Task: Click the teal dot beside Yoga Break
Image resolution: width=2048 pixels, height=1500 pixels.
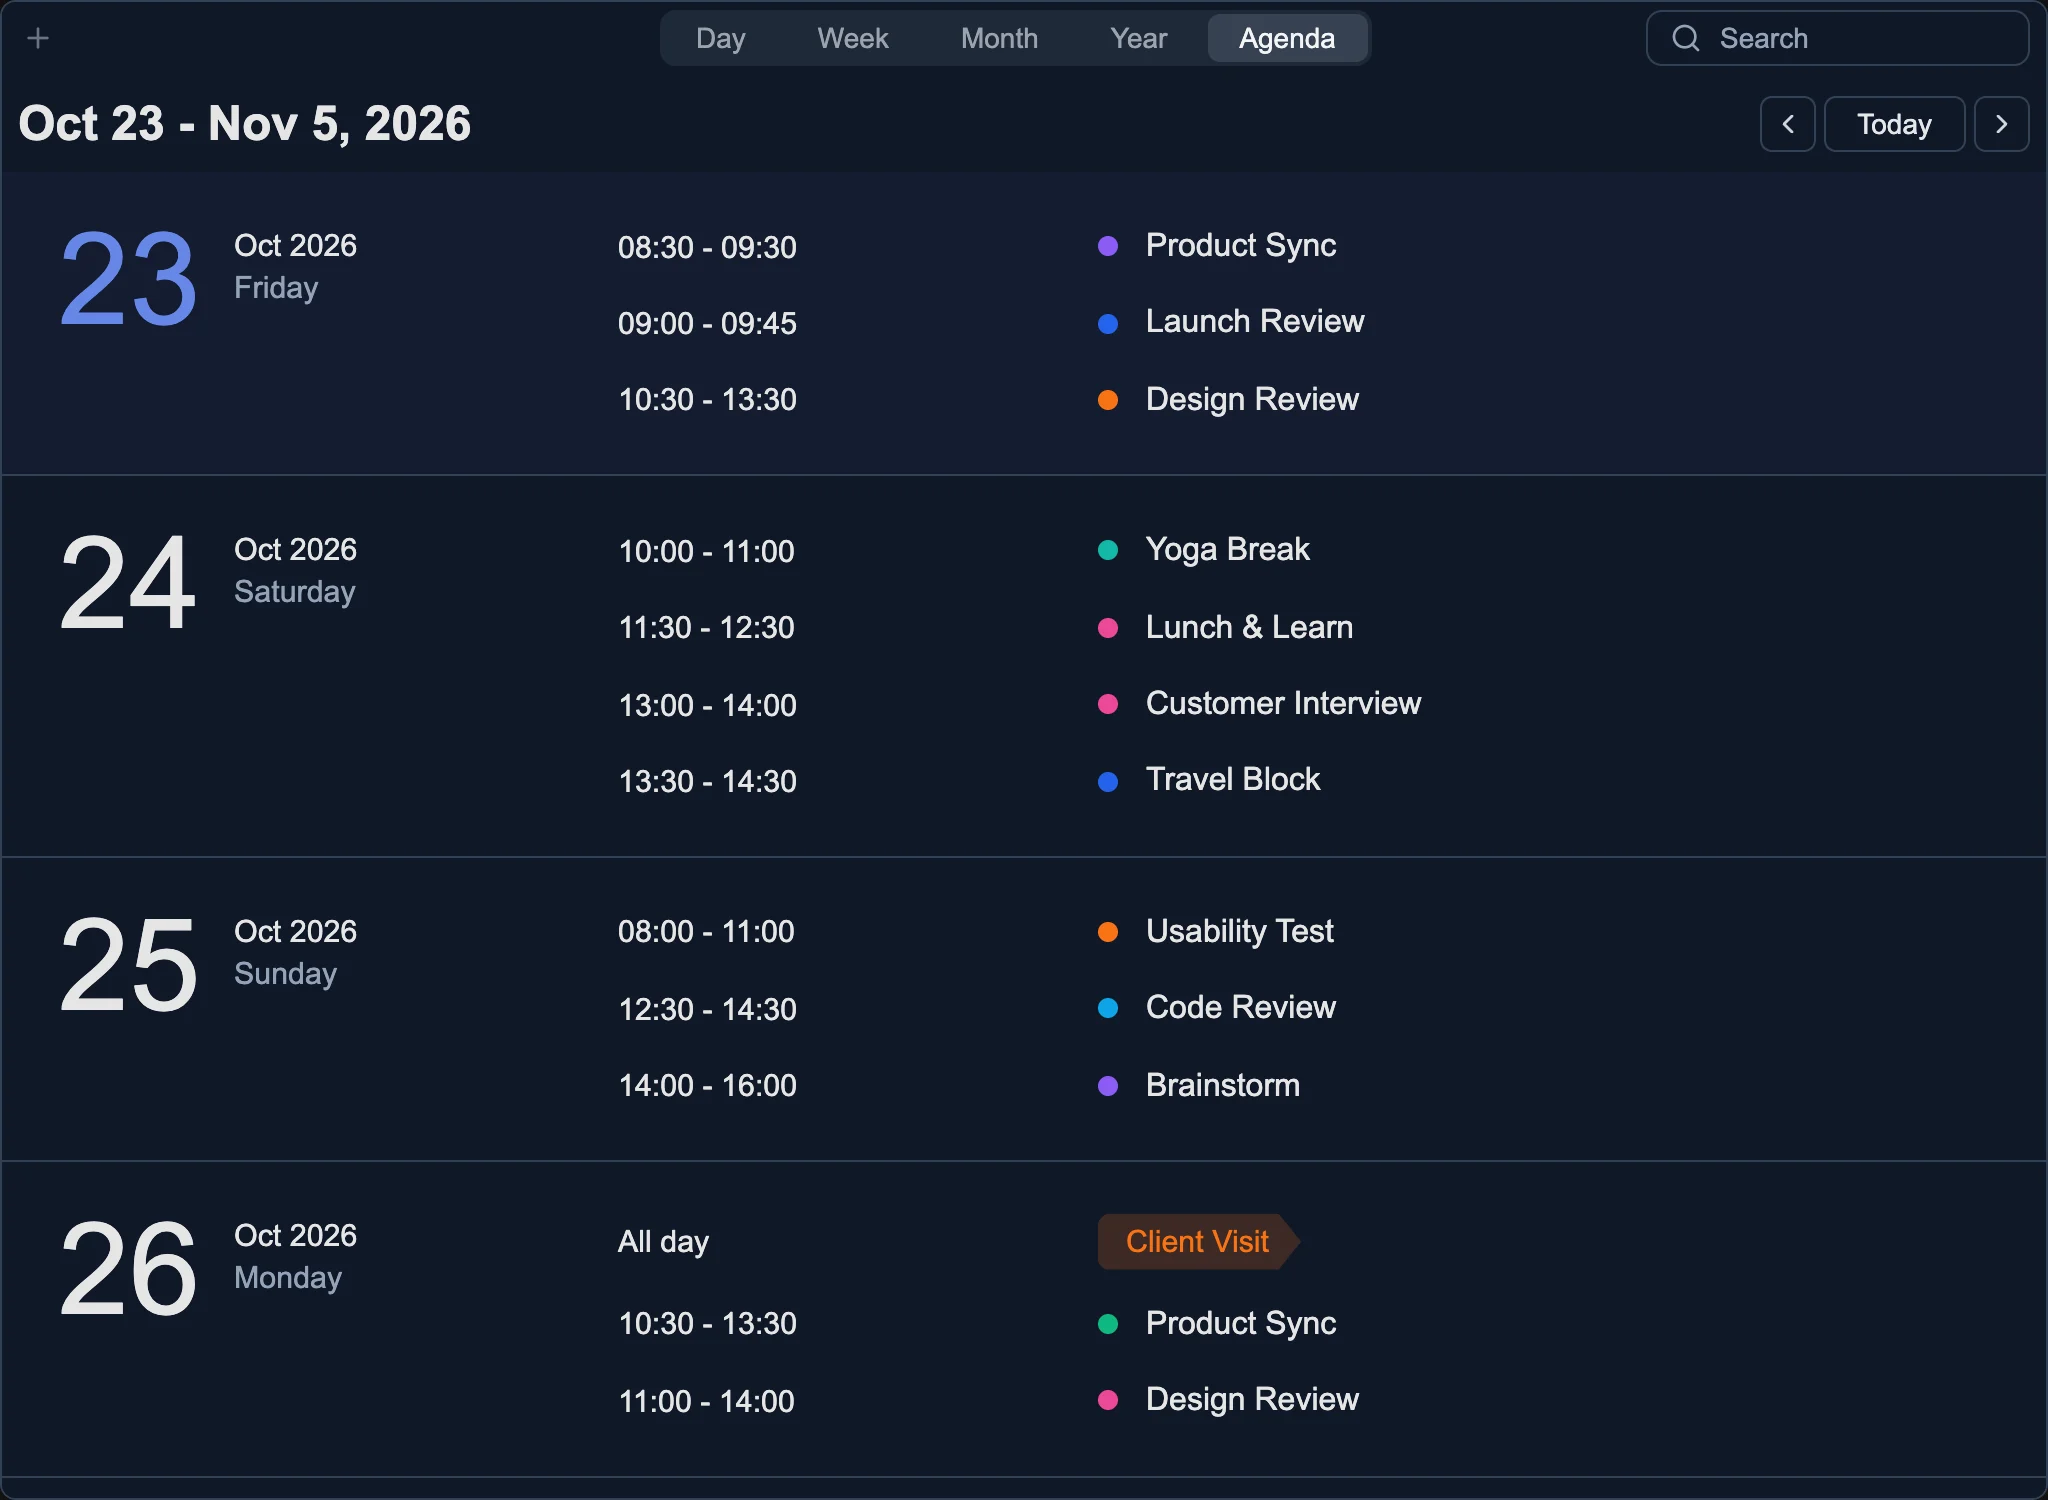Action: point(1108,550)
